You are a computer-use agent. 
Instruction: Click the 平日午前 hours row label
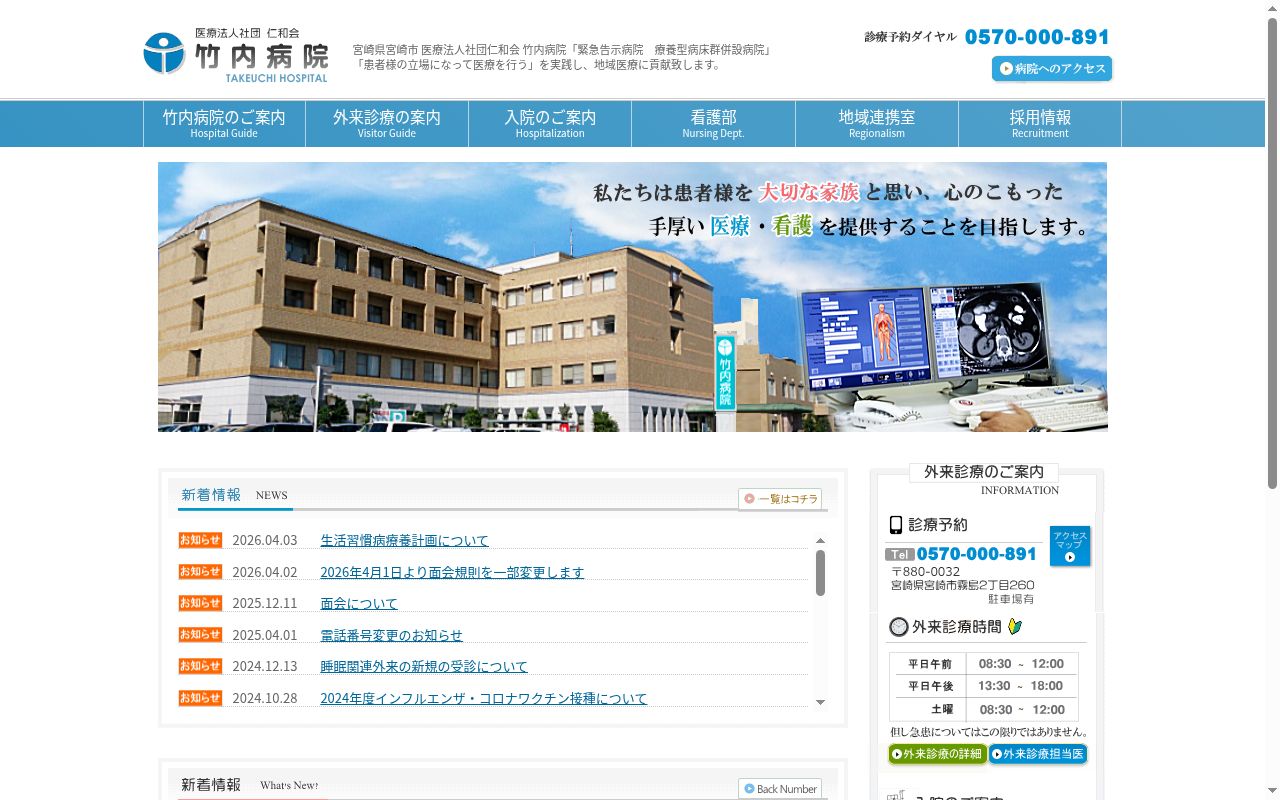tap(930, 664)
